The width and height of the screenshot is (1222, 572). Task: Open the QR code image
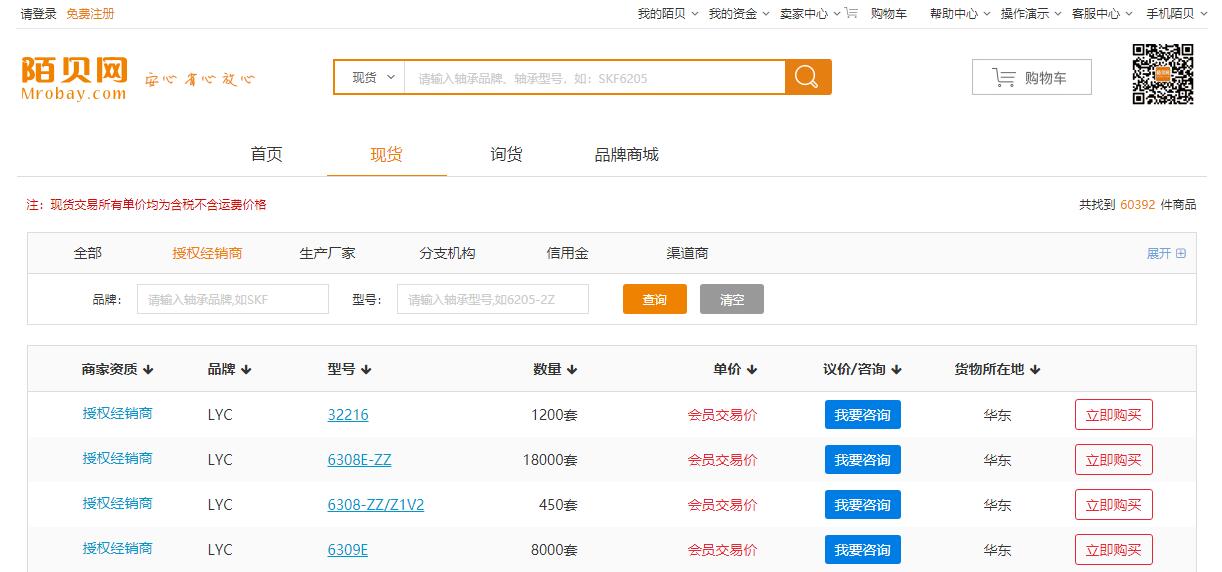[x=1162, y=75]
